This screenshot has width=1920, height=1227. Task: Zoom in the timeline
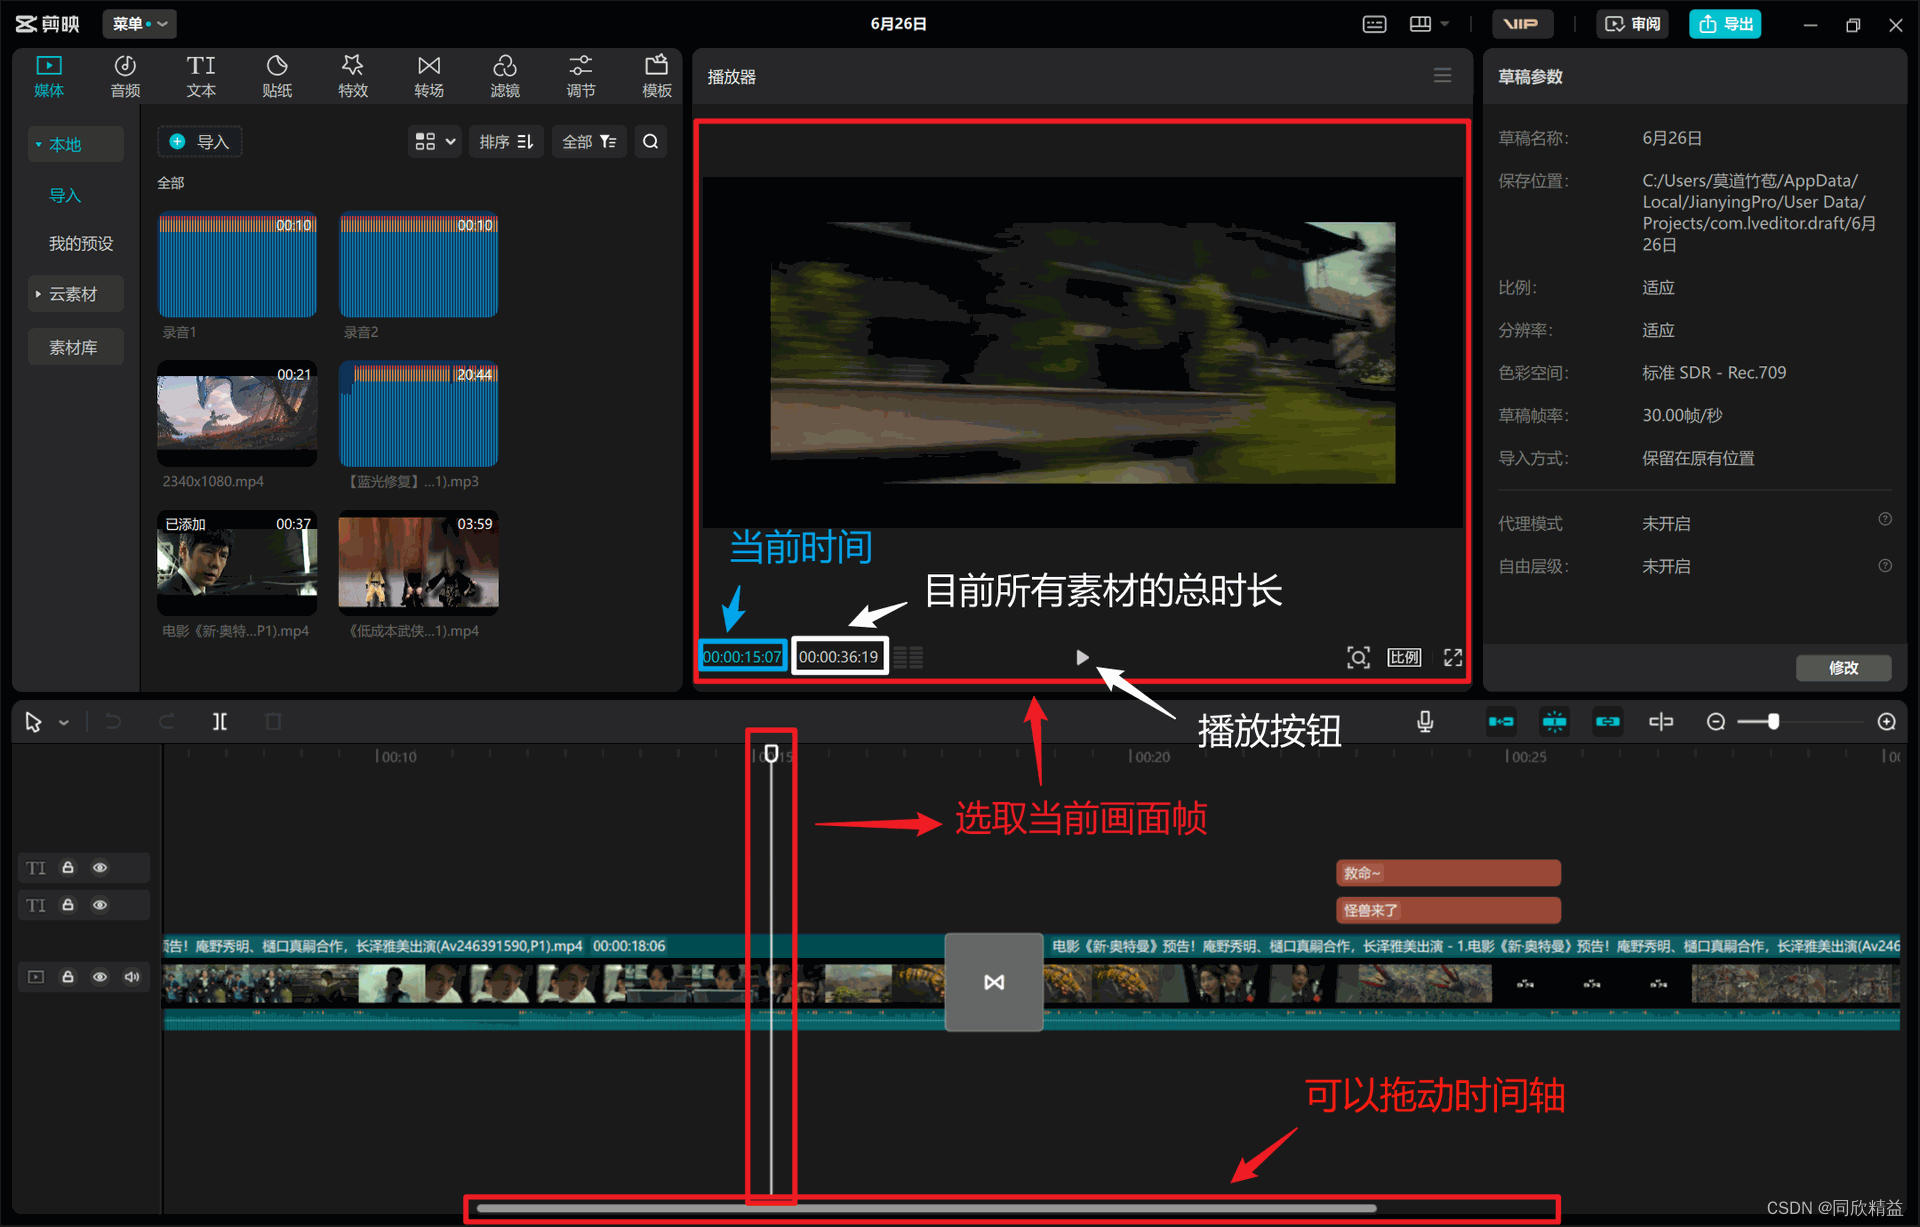tap(1886, 722)
